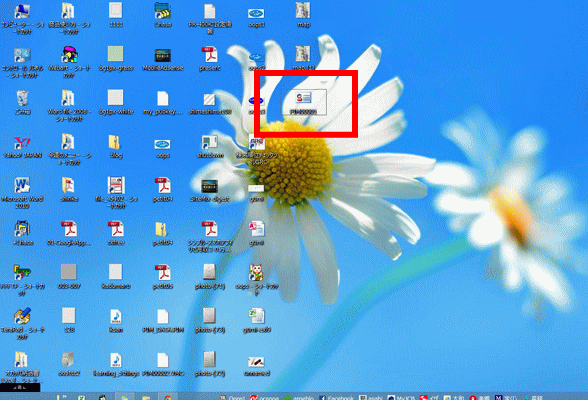
Task: Select the lucky cat oops shortcut icon
Action: [x=256, y=280]
